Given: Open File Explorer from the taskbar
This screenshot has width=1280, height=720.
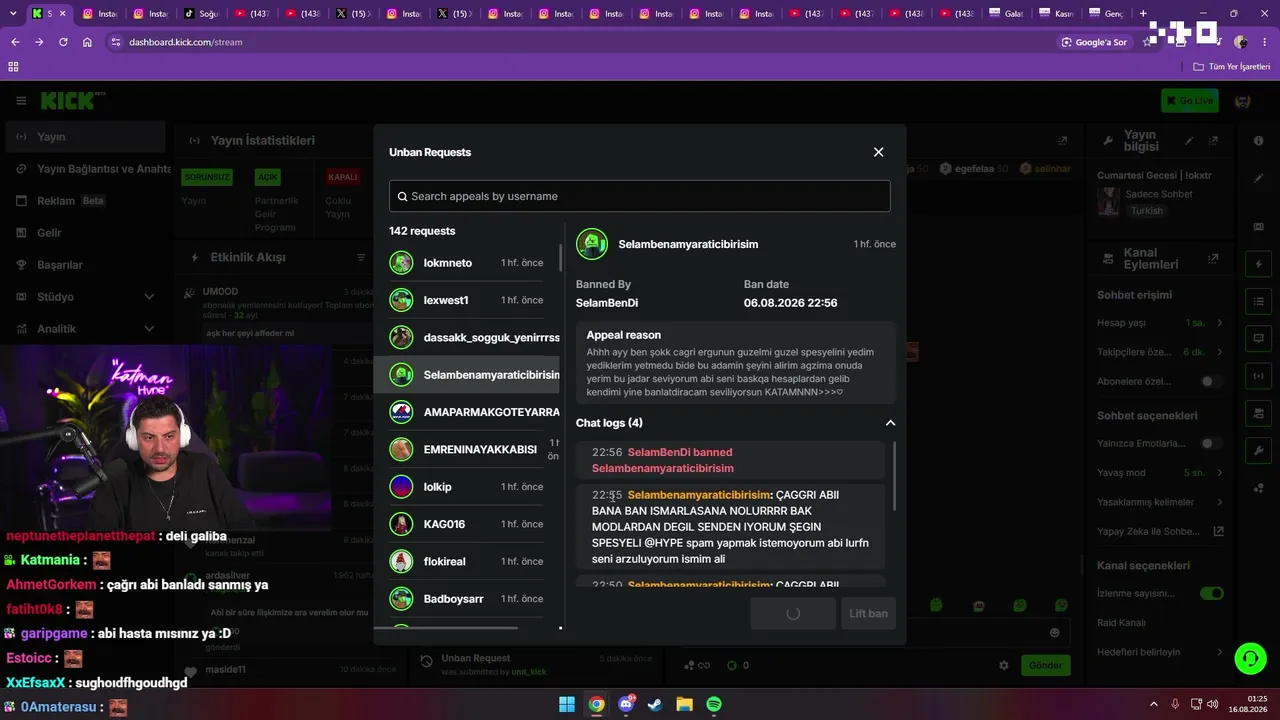Looking at the screenshot, I should 684,704.
